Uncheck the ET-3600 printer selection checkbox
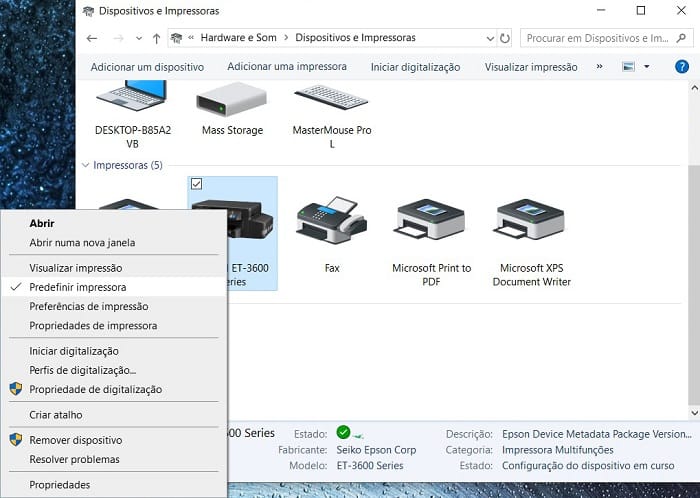 tap(196, 184)
